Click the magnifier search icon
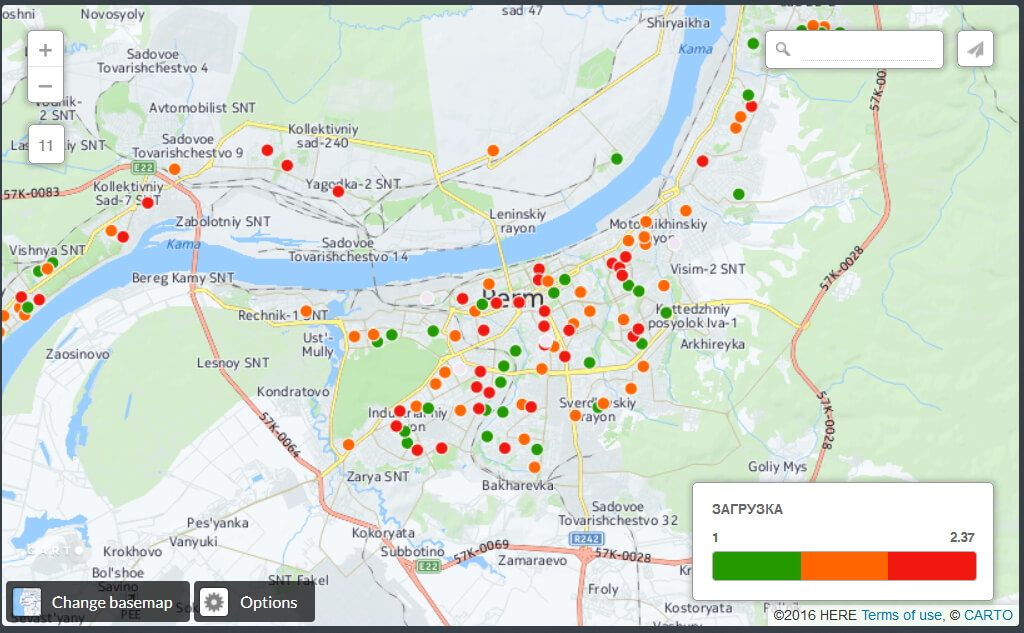 coord(783,49)
